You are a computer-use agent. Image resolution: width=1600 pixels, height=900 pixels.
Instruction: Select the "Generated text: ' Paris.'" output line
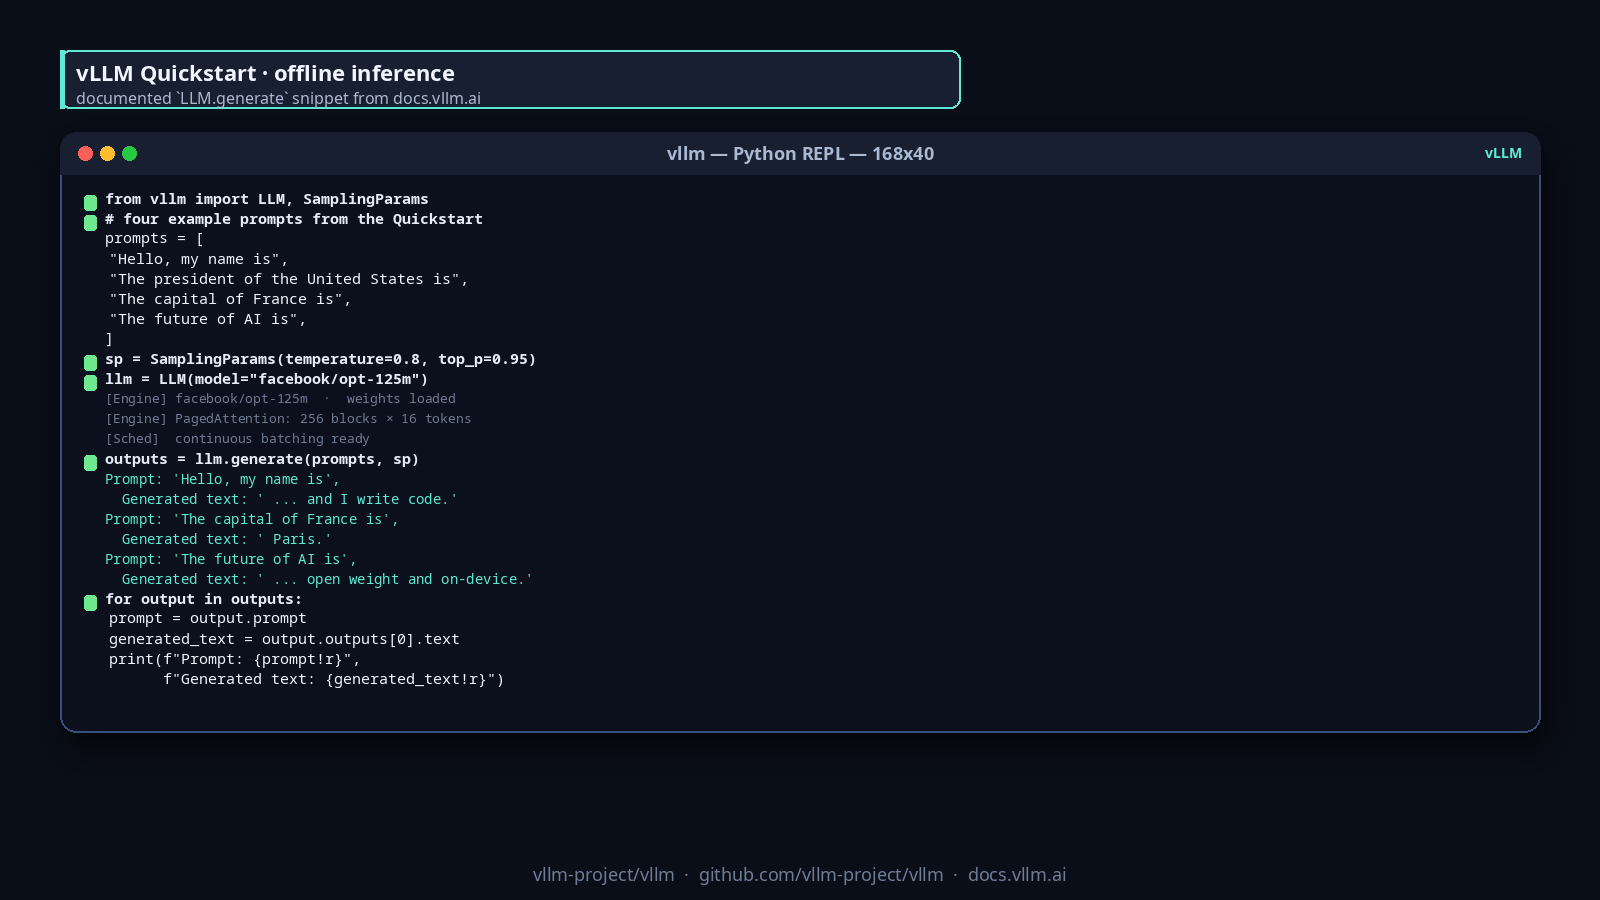227,539
